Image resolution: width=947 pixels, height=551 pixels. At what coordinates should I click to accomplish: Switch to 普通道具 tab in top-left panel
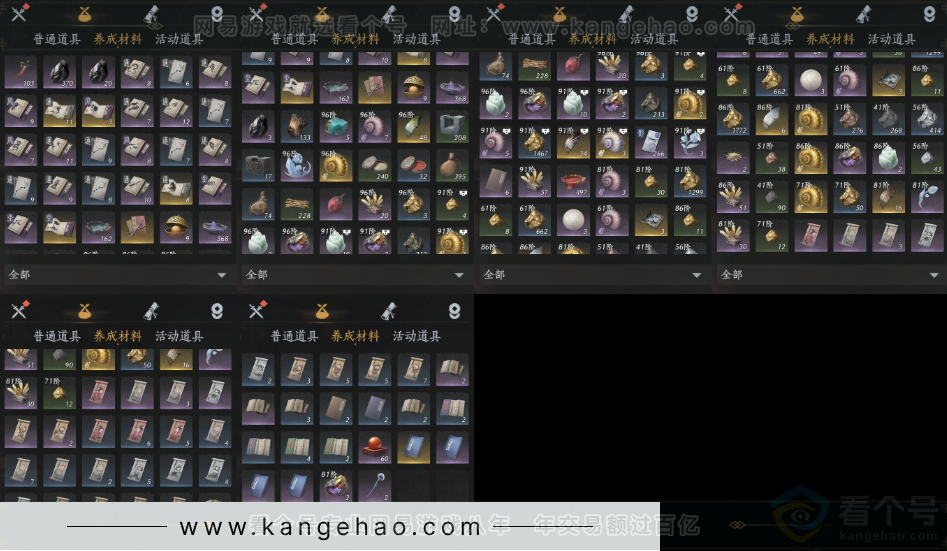pyautogui.click(x=57, y=40)
